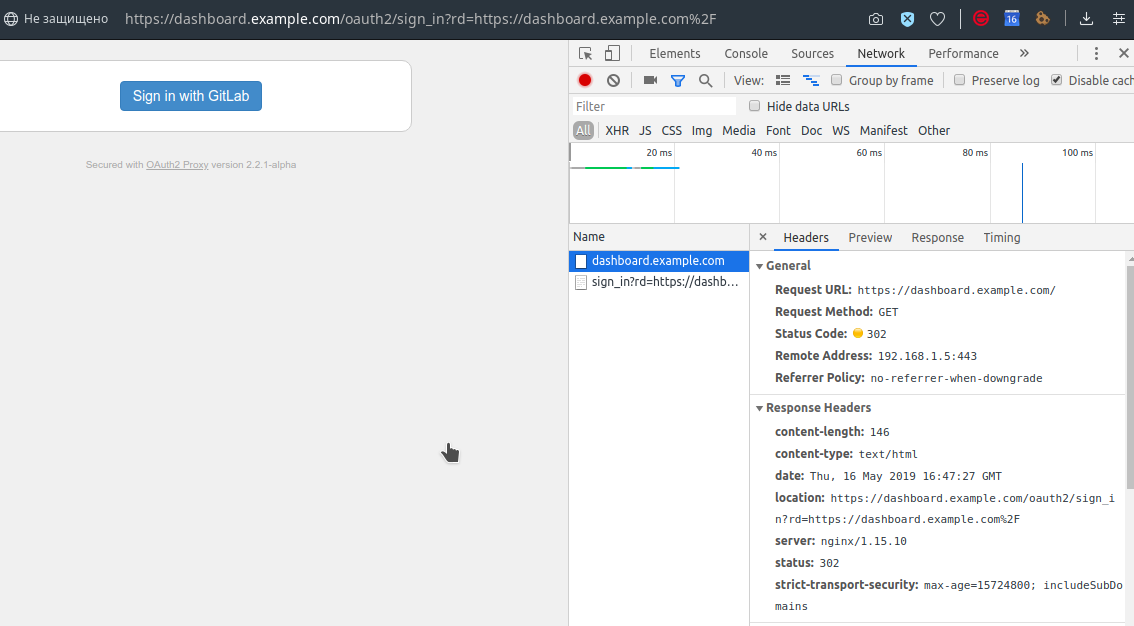Enable Group by frame checkbox

(x=837, y=80)
